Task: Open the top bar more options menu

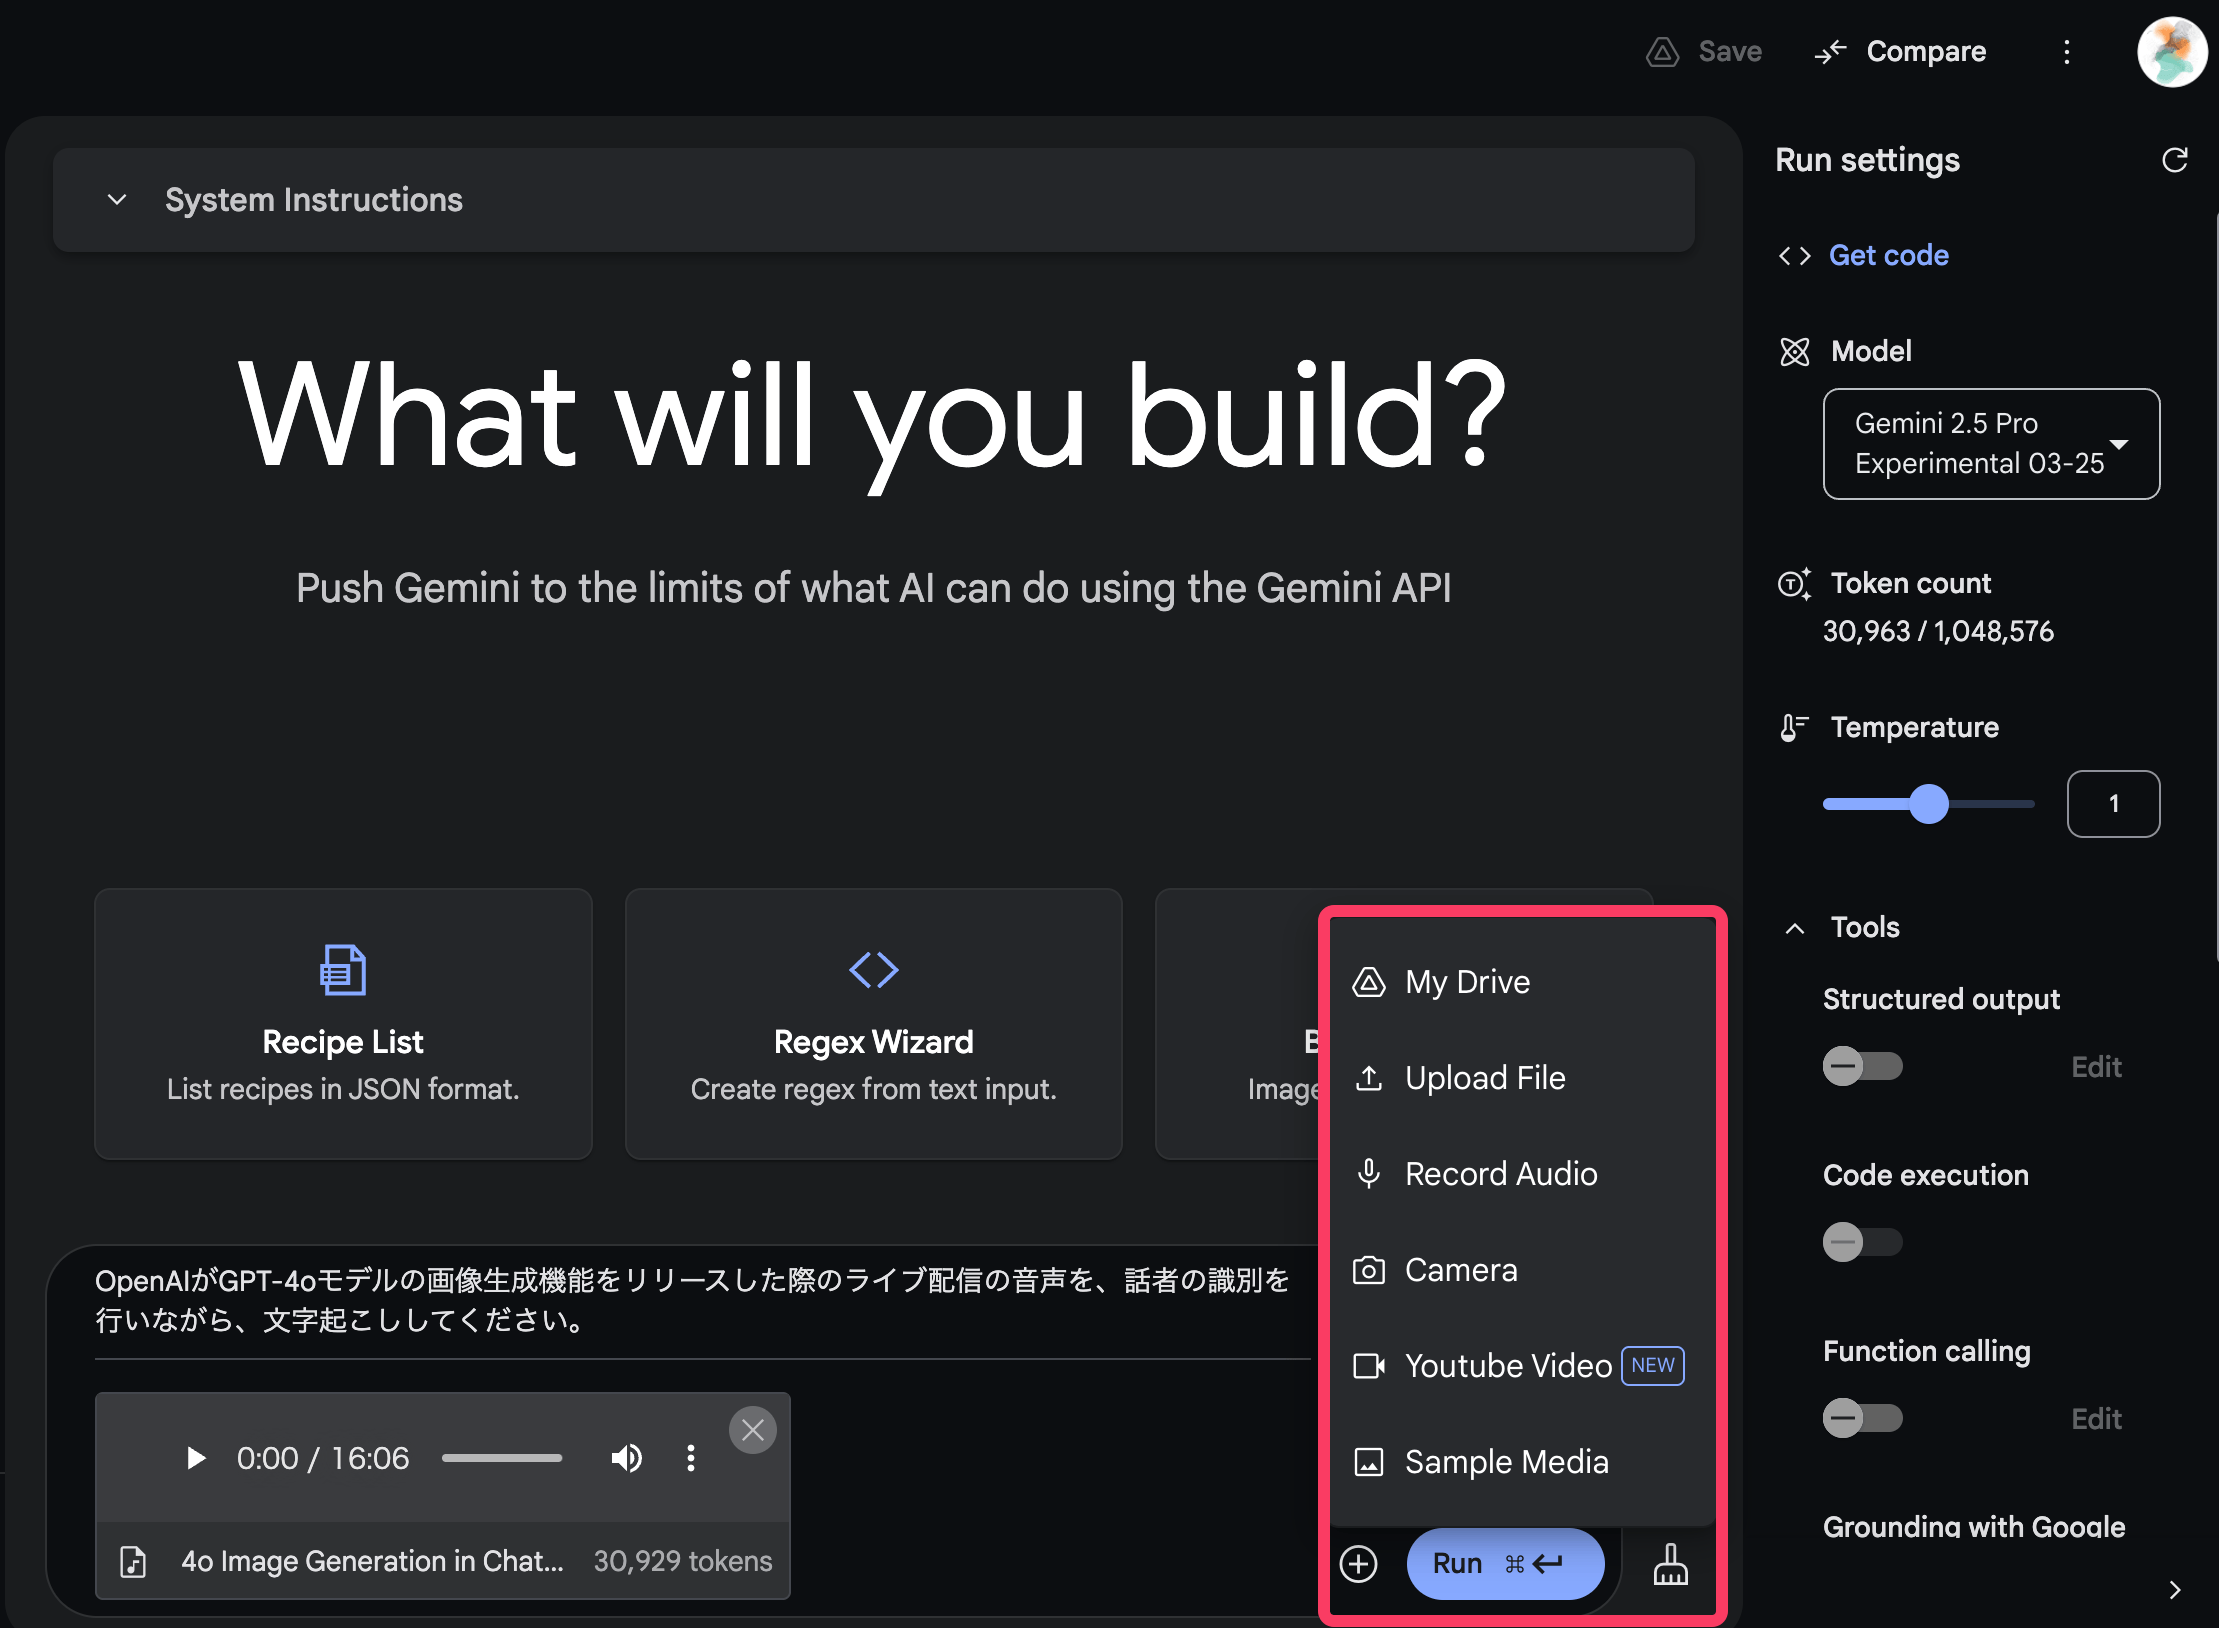Action: coord(2066,52)
